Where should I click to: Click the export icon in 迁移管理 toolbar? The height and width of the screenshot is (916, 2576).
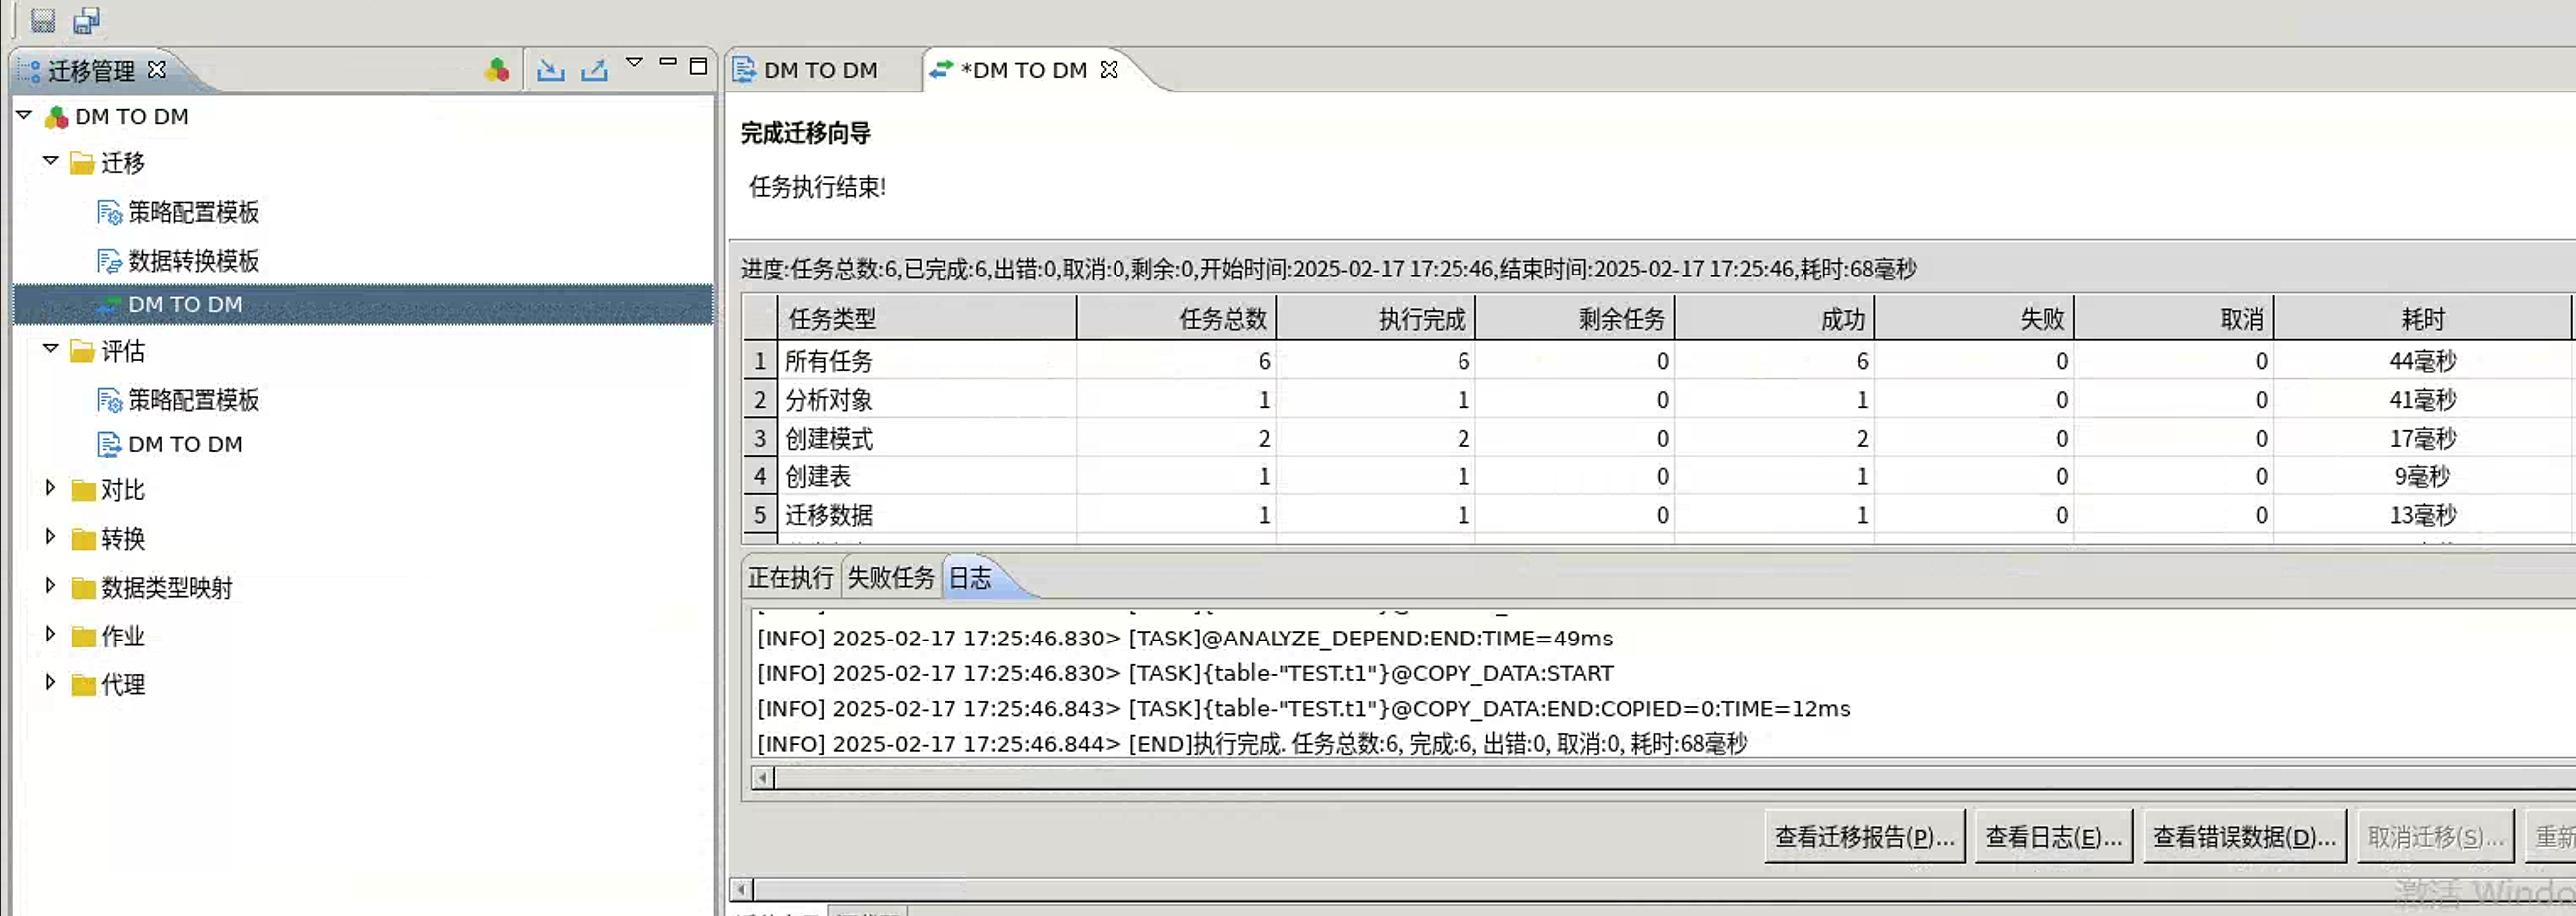click(595, 69)
